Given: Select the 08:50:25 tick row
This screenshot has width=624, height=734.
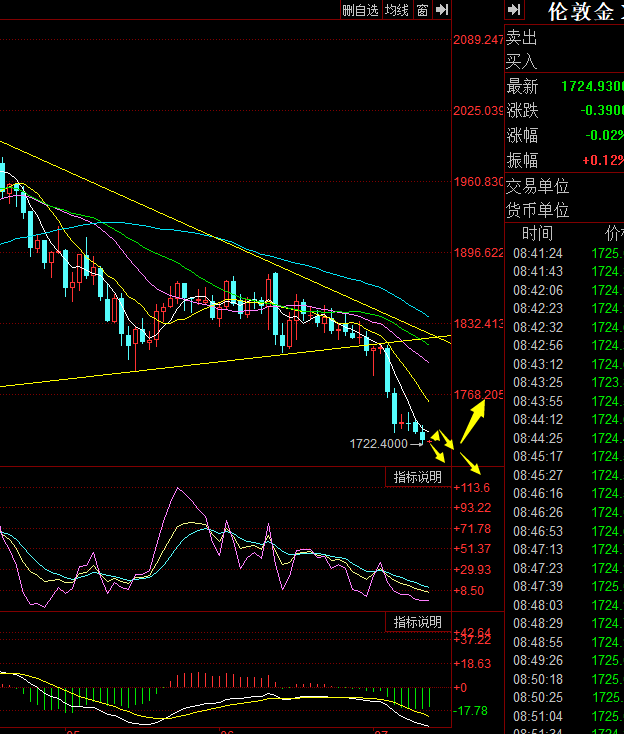Looking at the screenshot, I should [x=565, y=697].
